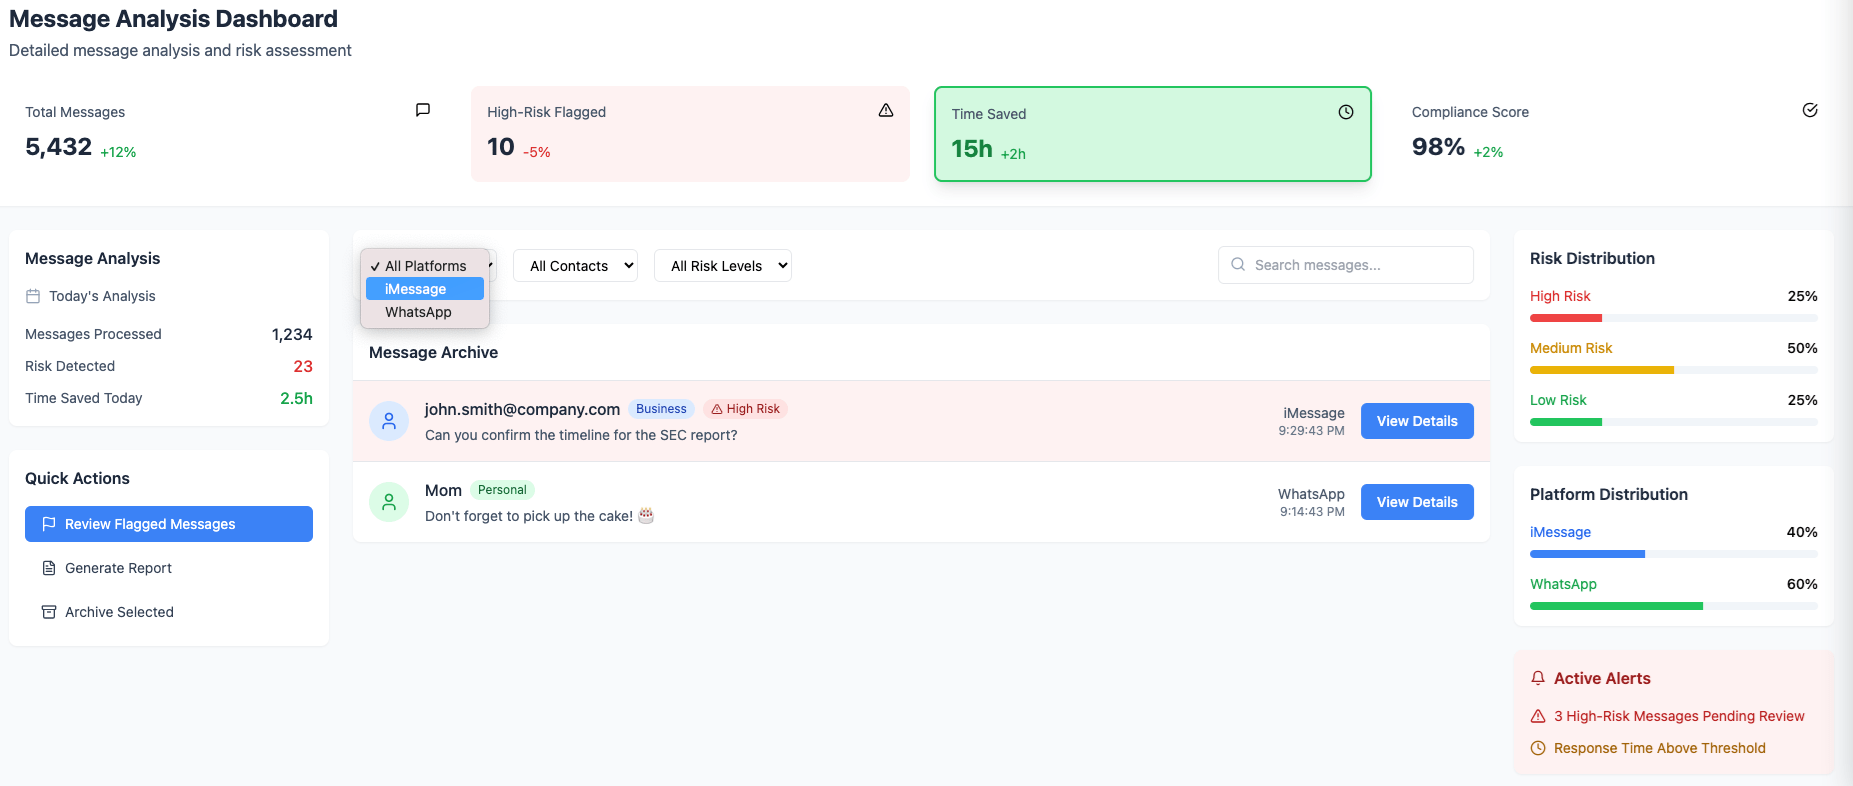Viewport: 1853px width, 786px height.
Task: Open the All Contacts dropdown
Action: coord(575,266)
